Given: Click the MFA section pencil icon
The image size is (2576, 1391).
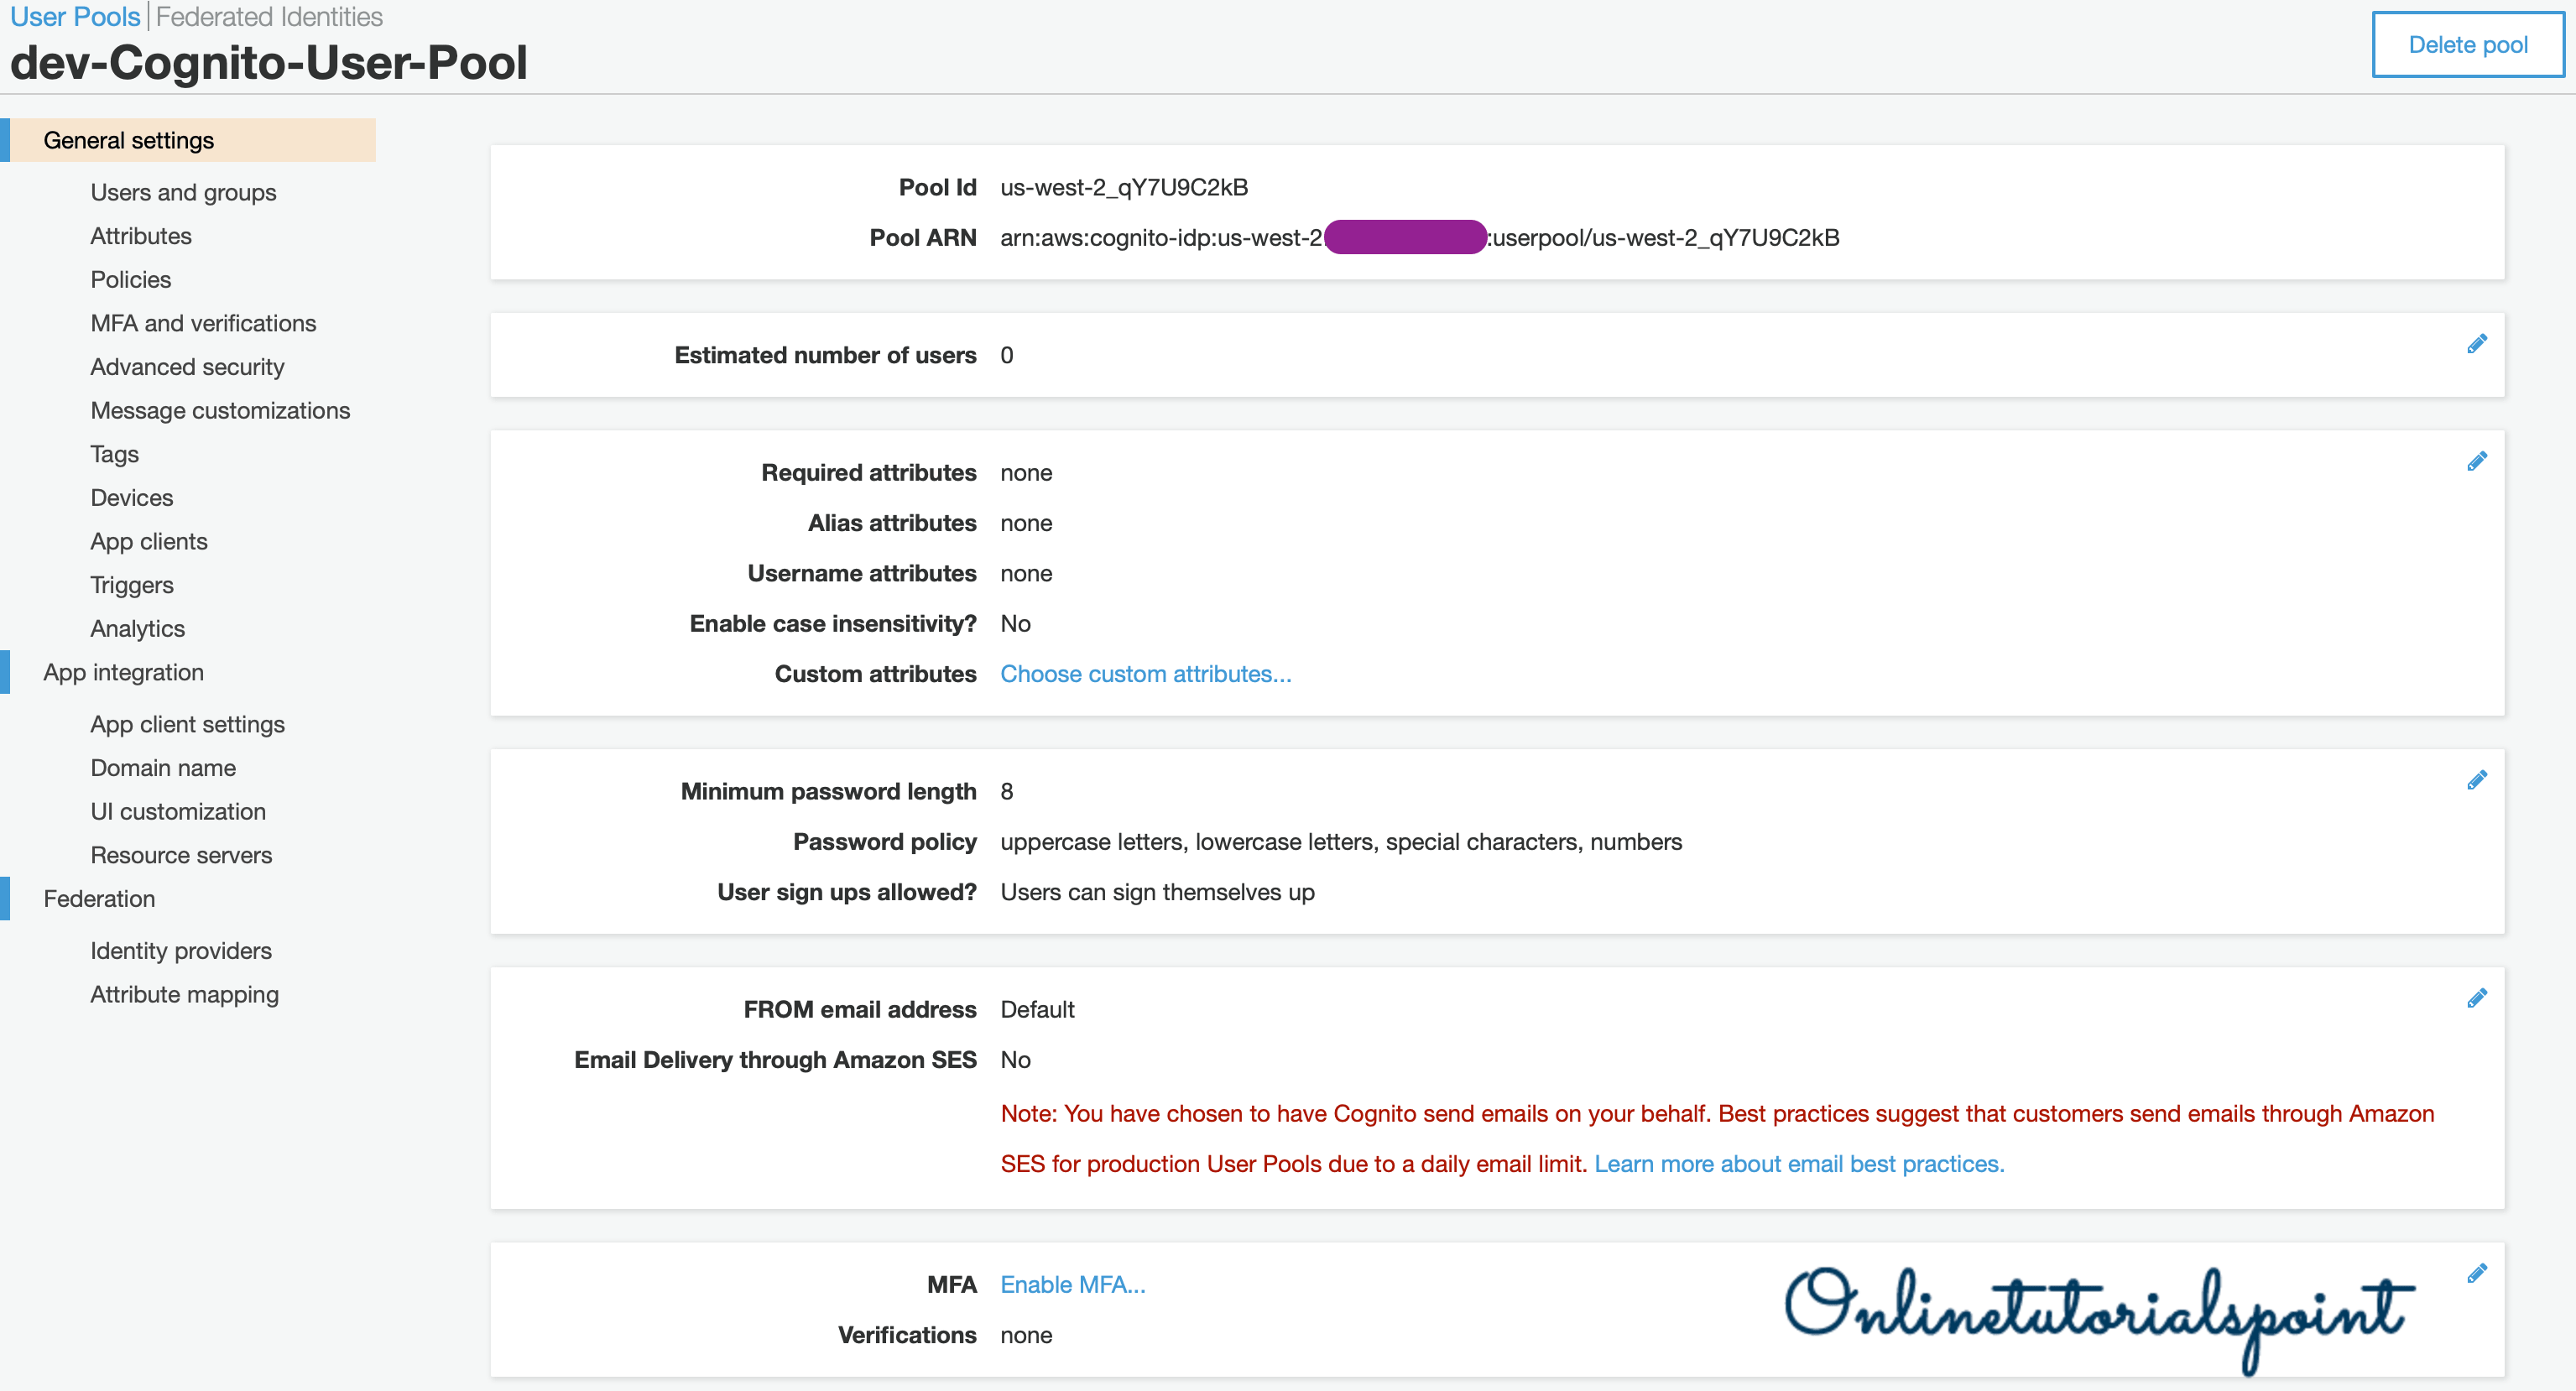Looking at the screenshot, I should pos(2476,1273).
